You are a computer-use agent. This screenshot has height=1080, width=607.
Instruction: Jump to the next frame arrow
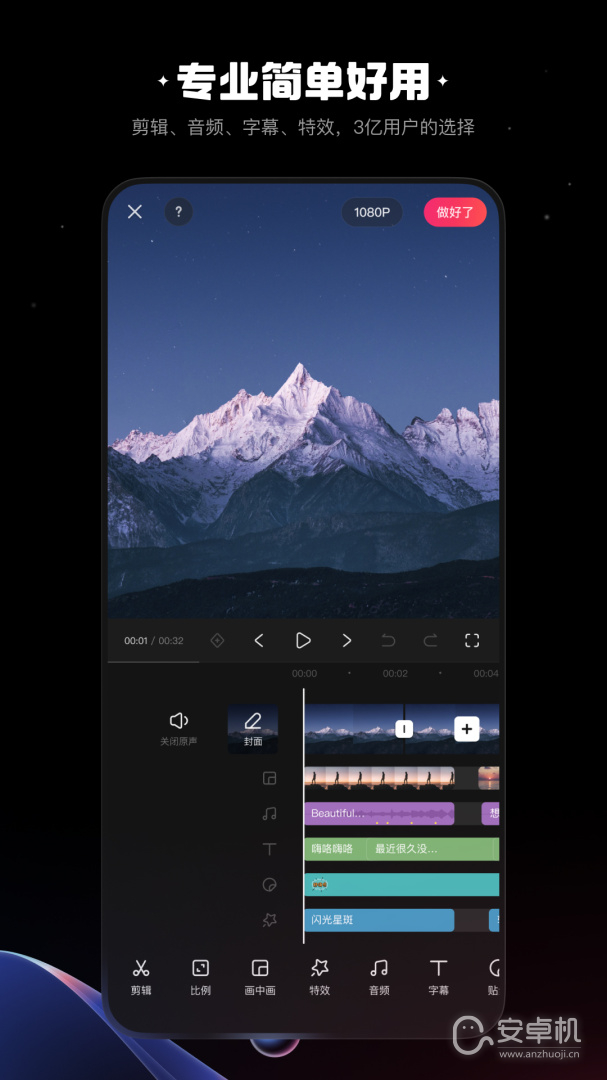(347, 641)
